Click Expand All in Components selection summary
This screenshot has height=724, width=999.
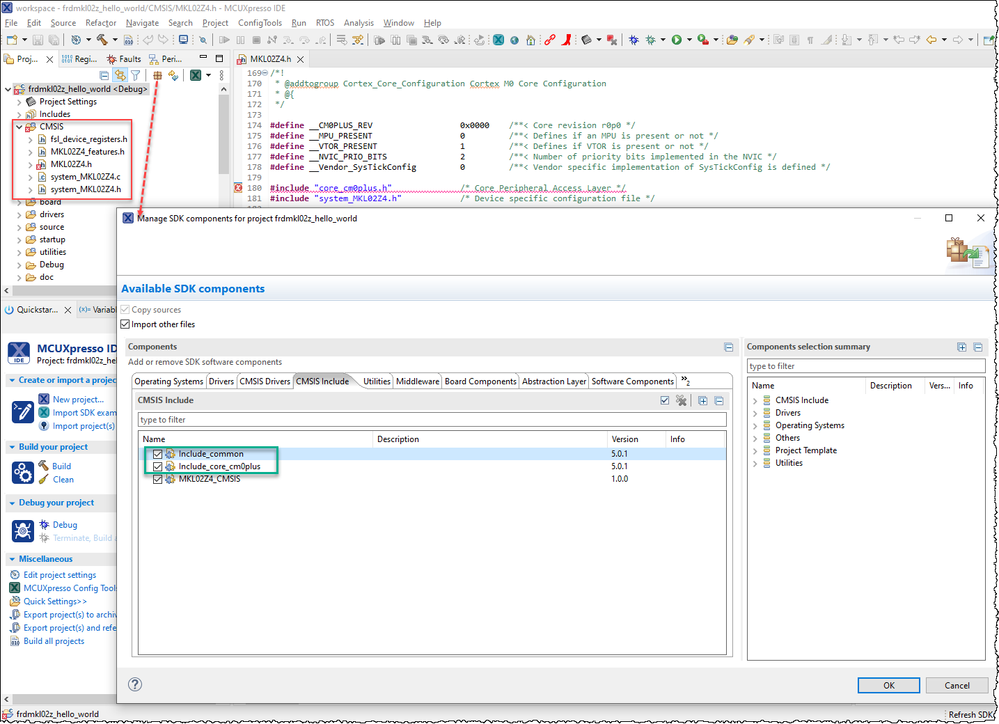point(962,347)
